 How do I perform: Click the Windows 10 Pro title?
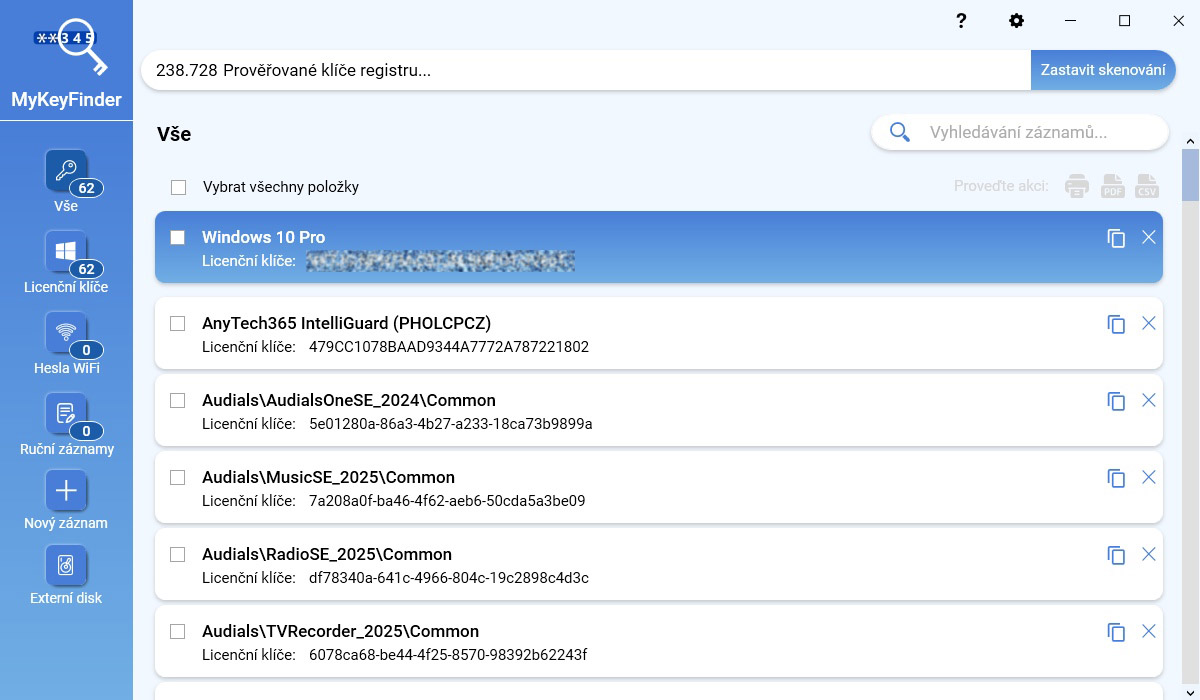[263, 237]
